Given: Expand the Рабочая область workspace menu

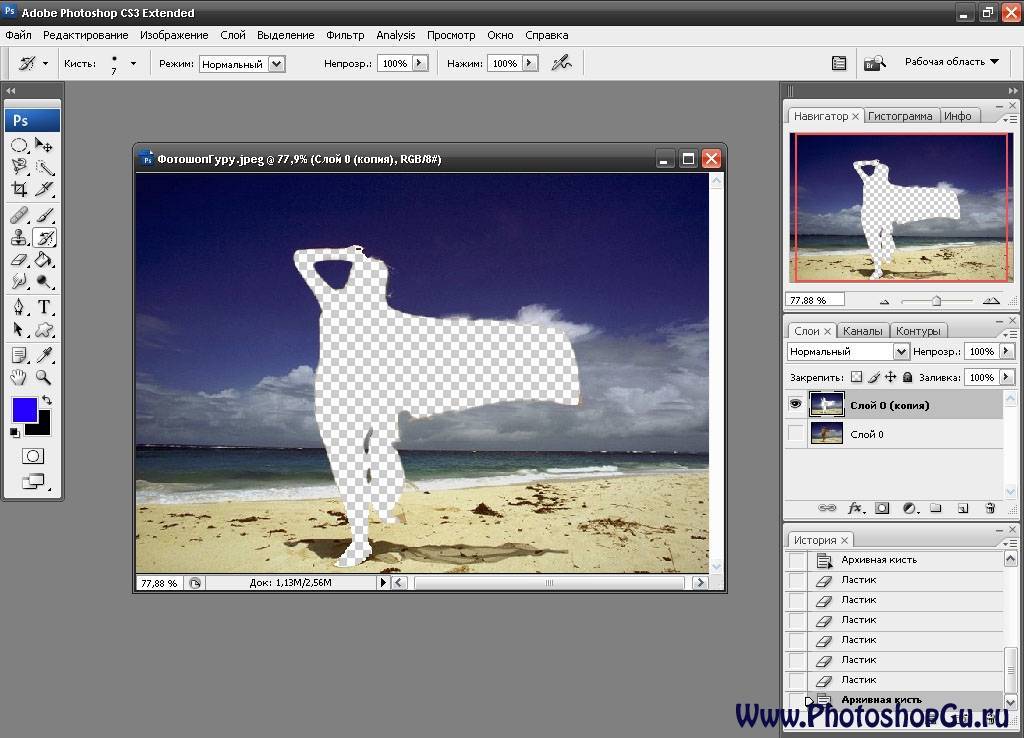Looking at the screenshot, I should [x=951, y=62].
